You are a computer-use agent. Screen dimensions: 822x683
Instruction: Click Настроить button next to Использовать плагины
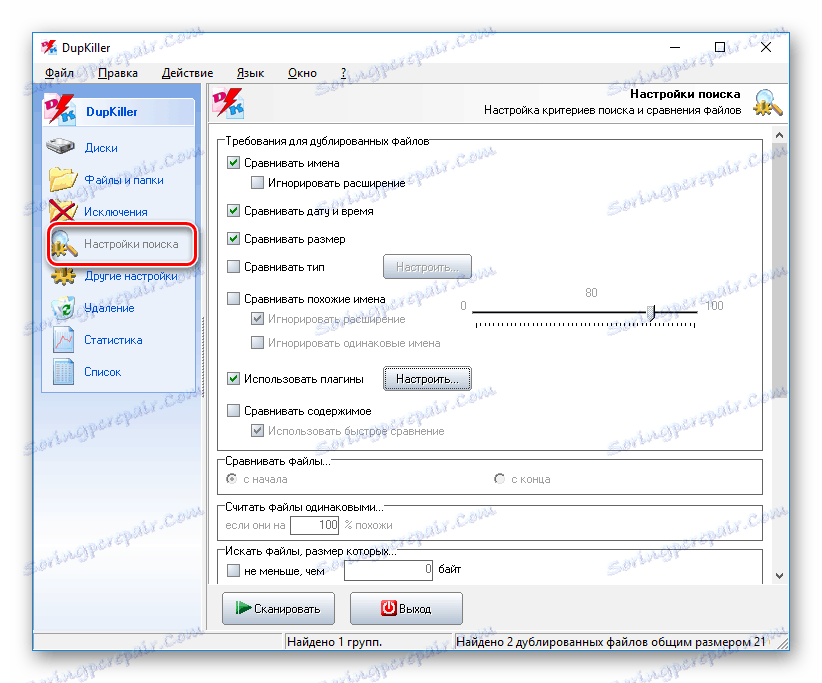point(427,378)
